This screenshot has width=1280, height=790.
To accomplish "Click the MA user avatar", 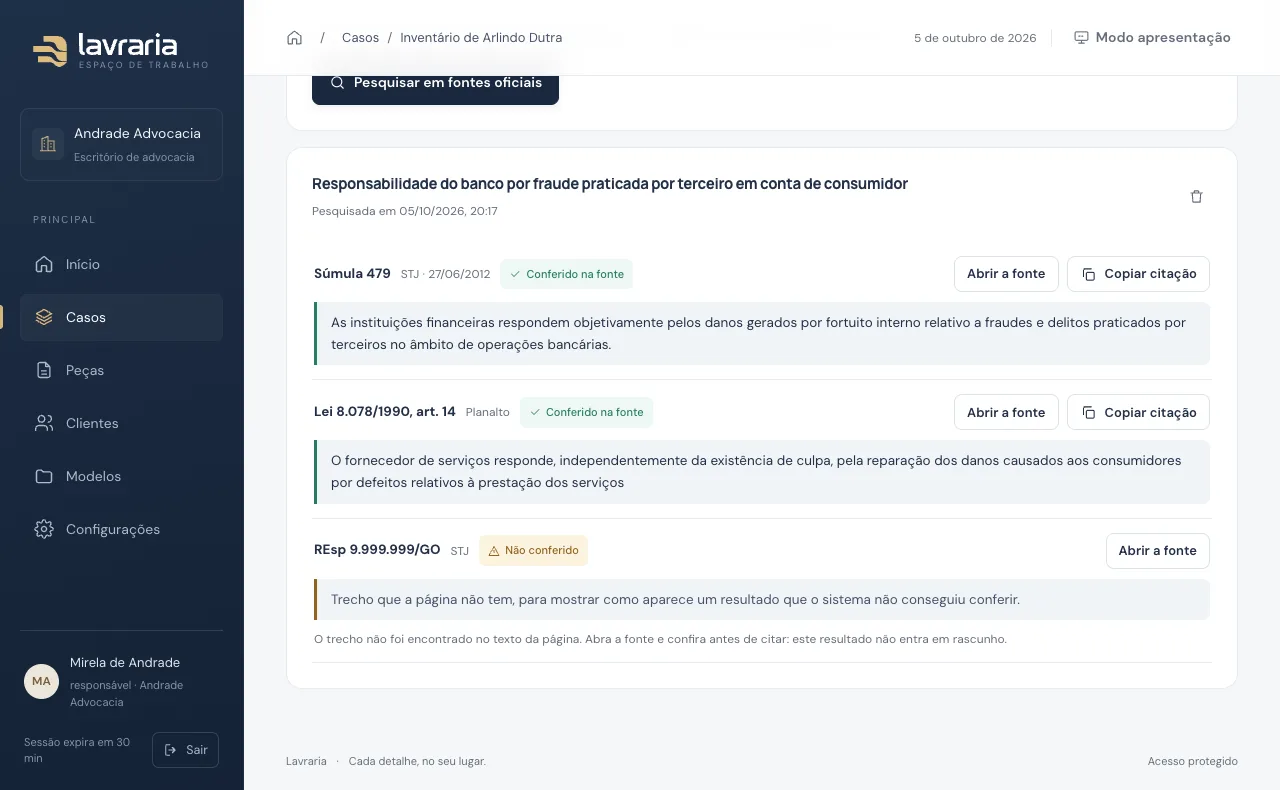I will (41, 681).
